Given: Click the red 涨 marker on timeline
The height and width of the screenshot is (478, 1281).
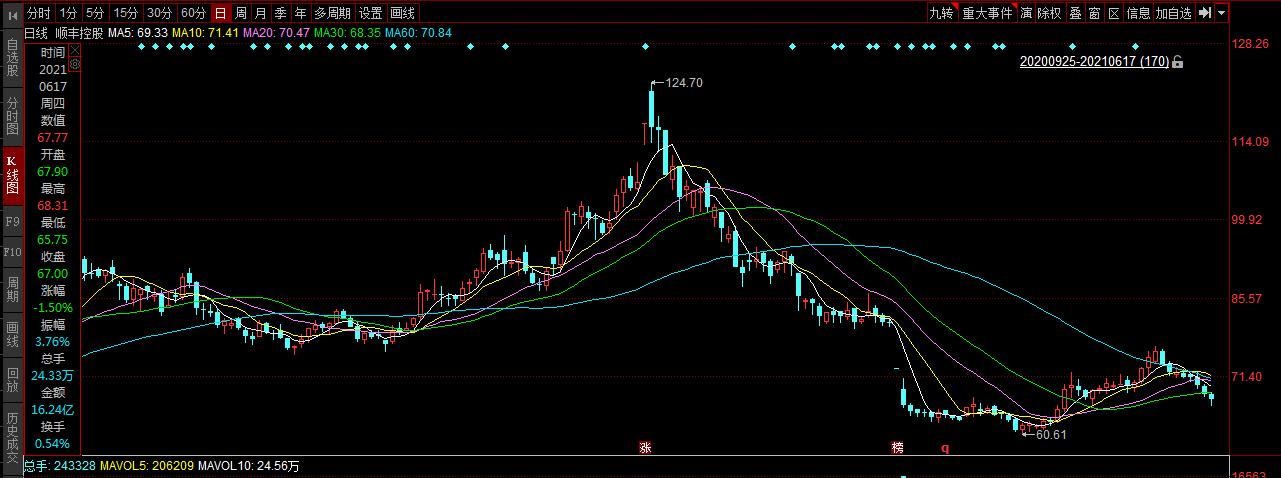Looking at the screenshot, I should 646,449.
